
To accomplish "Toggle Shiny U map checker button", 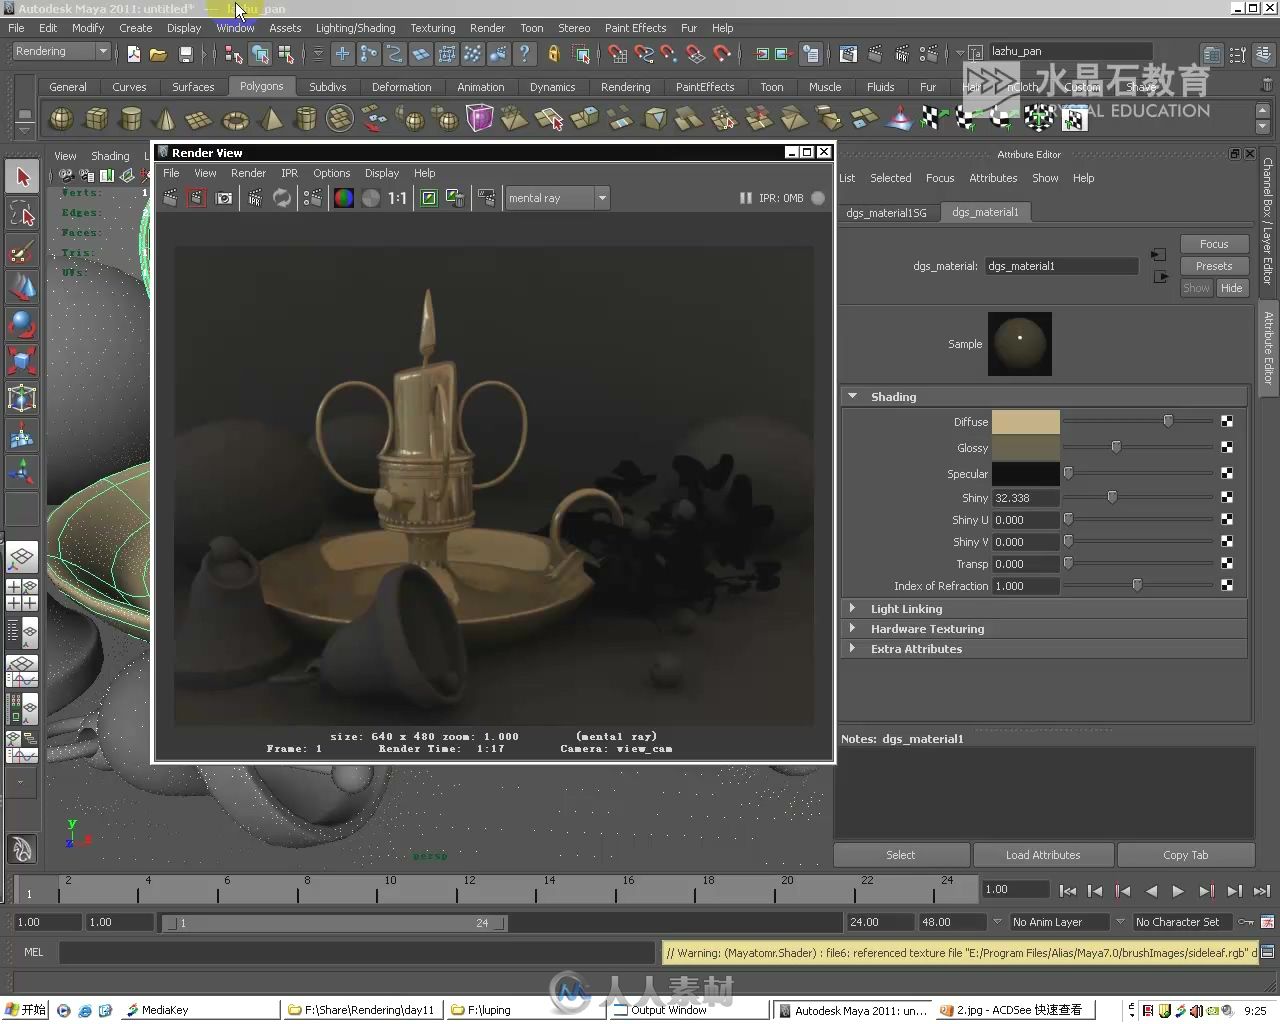I will (1227, 520).
